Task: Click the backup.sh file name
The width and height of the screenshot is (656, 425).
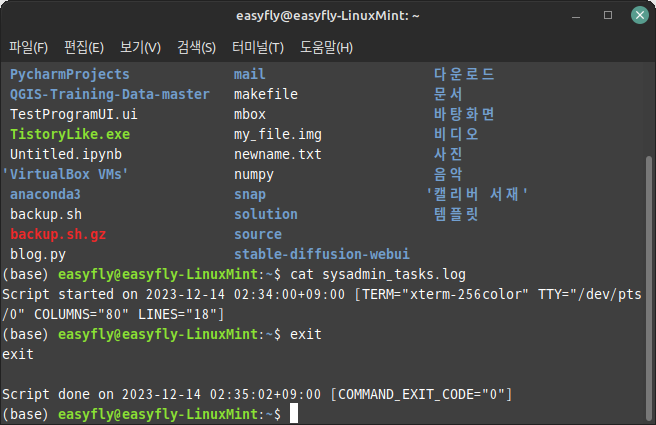Action: [x=46, y=215]
